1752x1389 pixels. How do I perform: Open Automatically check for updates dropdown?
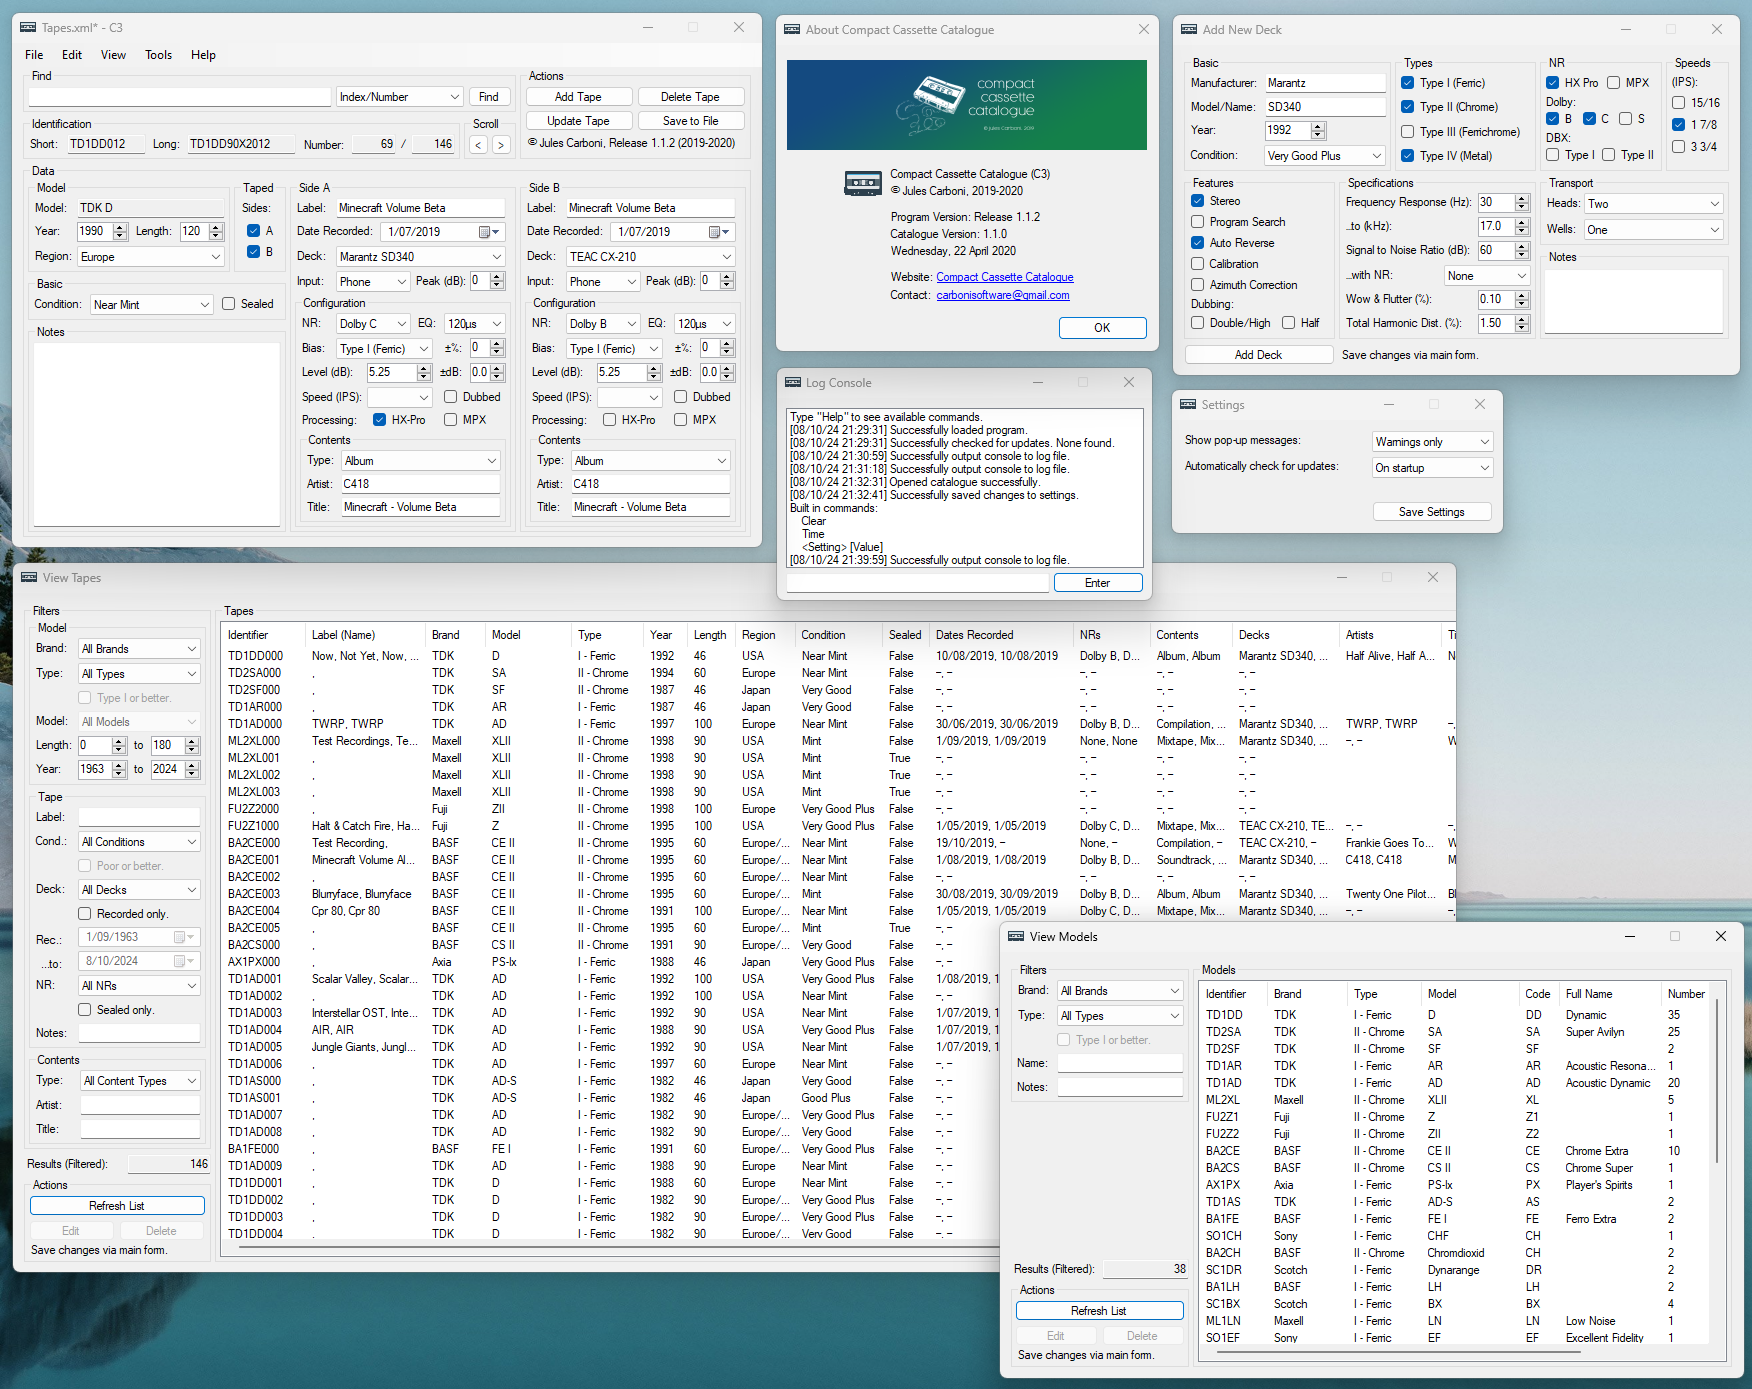(x=1432, y=468)
